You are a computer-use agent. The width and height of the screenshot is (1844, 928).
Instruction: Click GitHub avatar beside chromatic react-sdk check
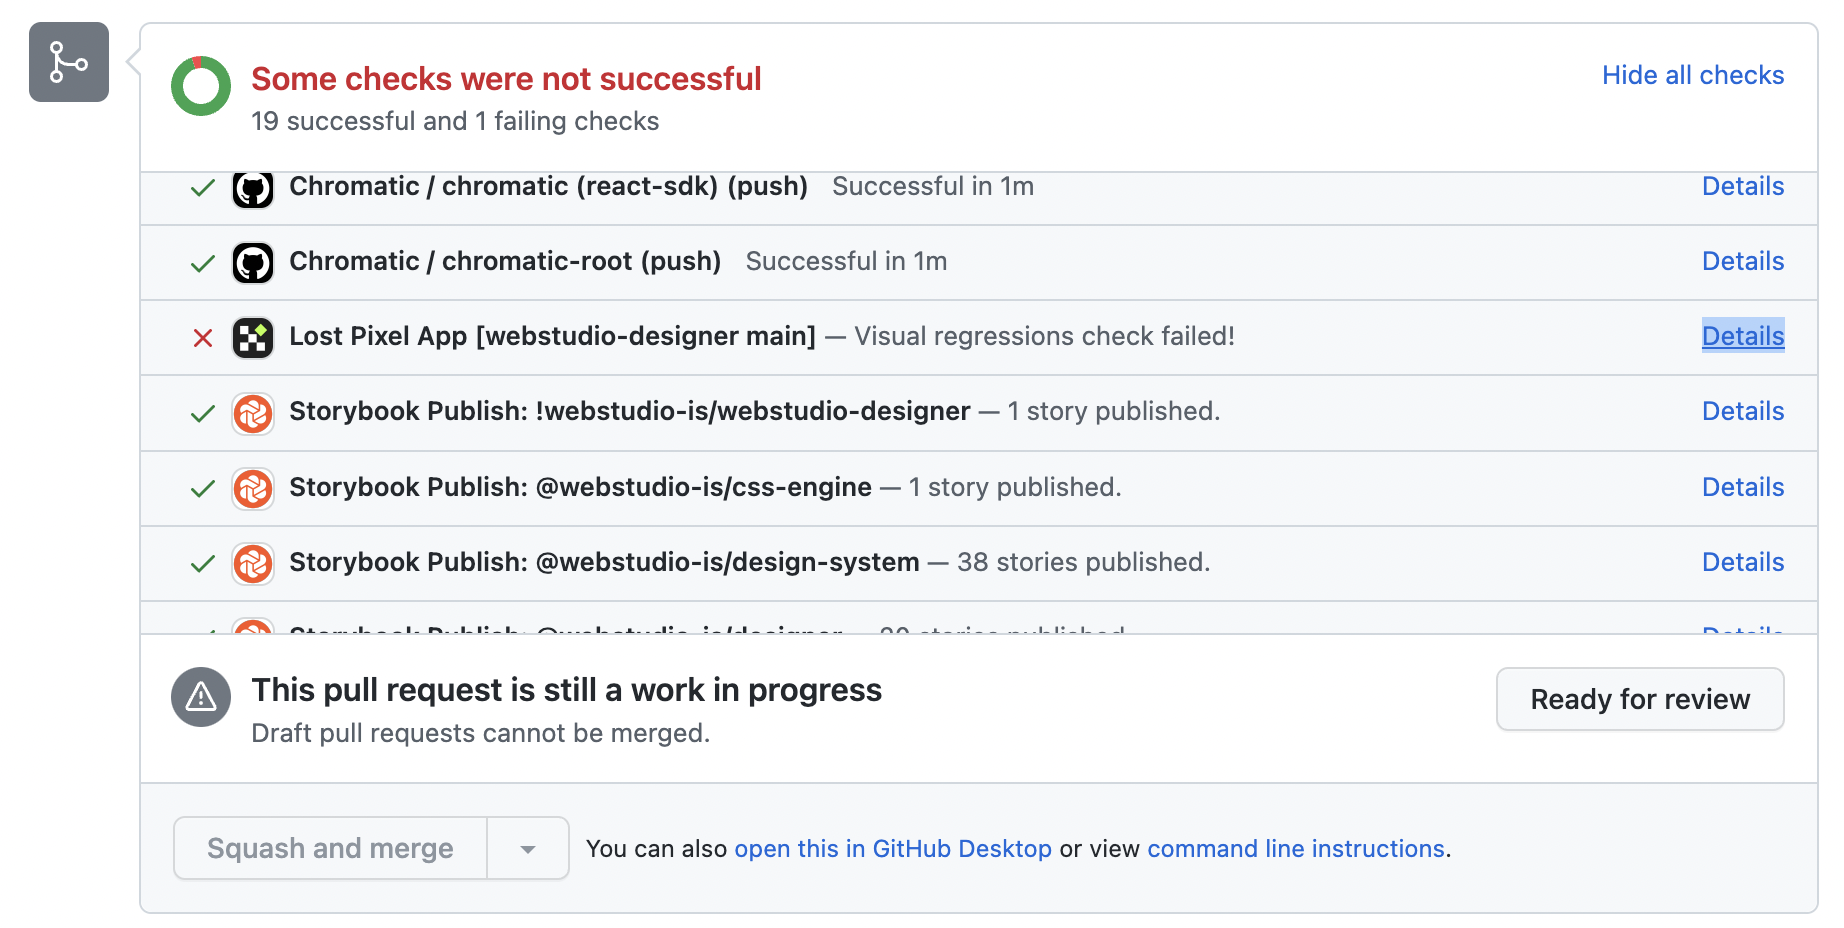pos(253,188)
